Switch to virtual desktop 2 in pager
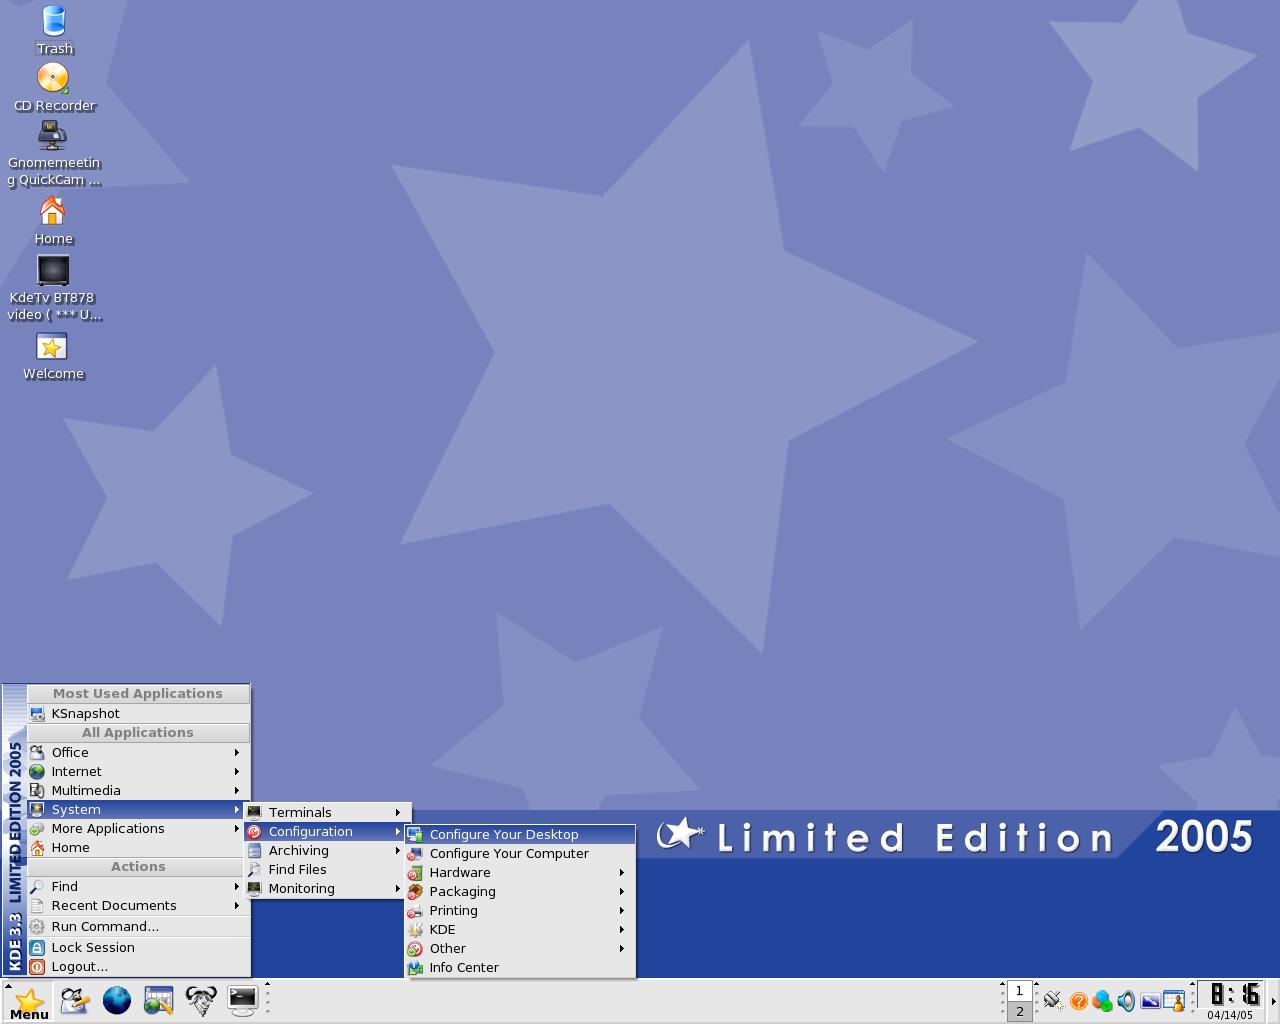This screenshot has height=1024, width=1280. point(1019,1011)
